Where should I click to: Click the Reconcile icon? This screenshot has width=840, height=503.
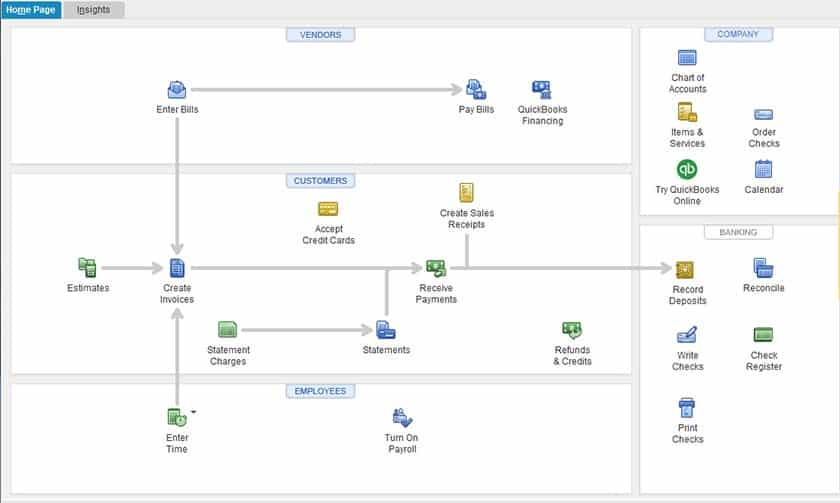click(763, 268)
